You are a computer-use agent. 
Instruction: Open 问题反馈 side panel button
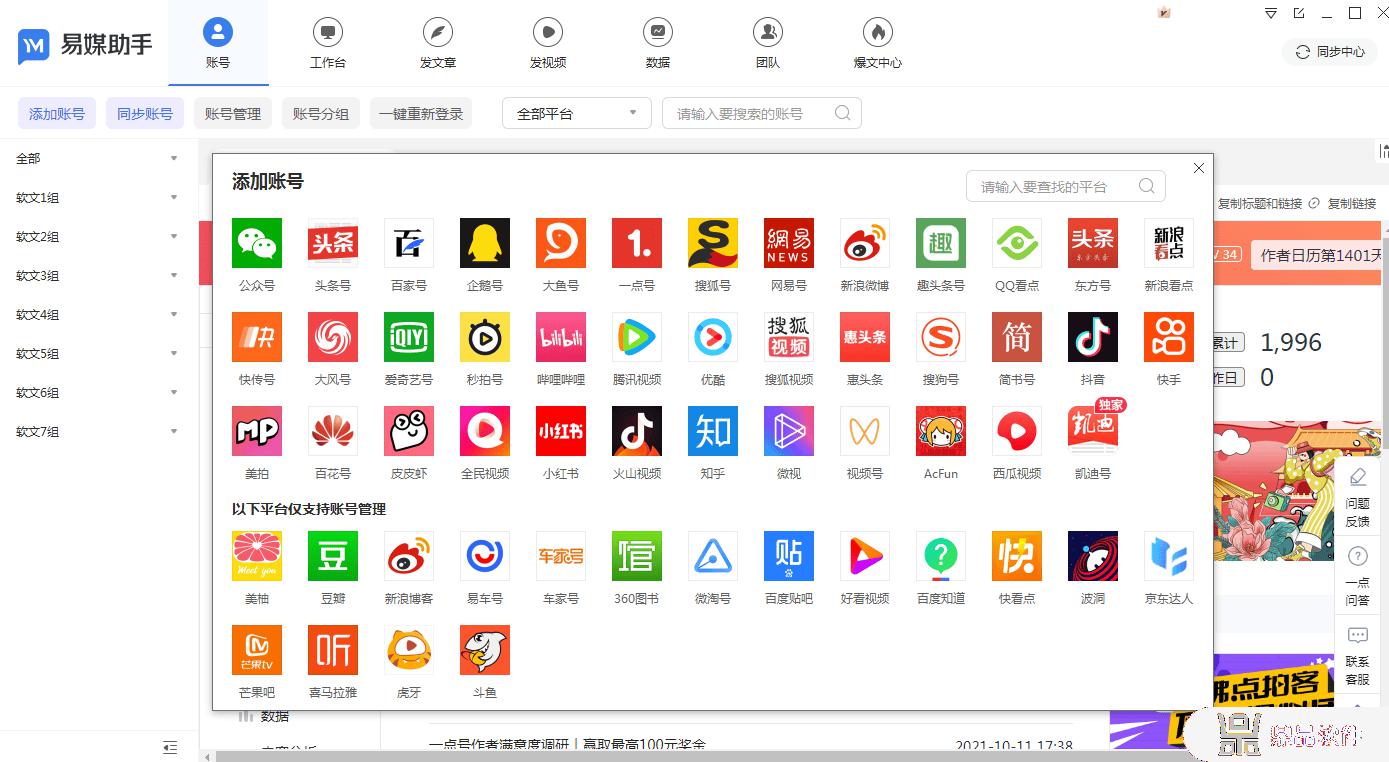pyautogui.click(x=1357, y=497)
